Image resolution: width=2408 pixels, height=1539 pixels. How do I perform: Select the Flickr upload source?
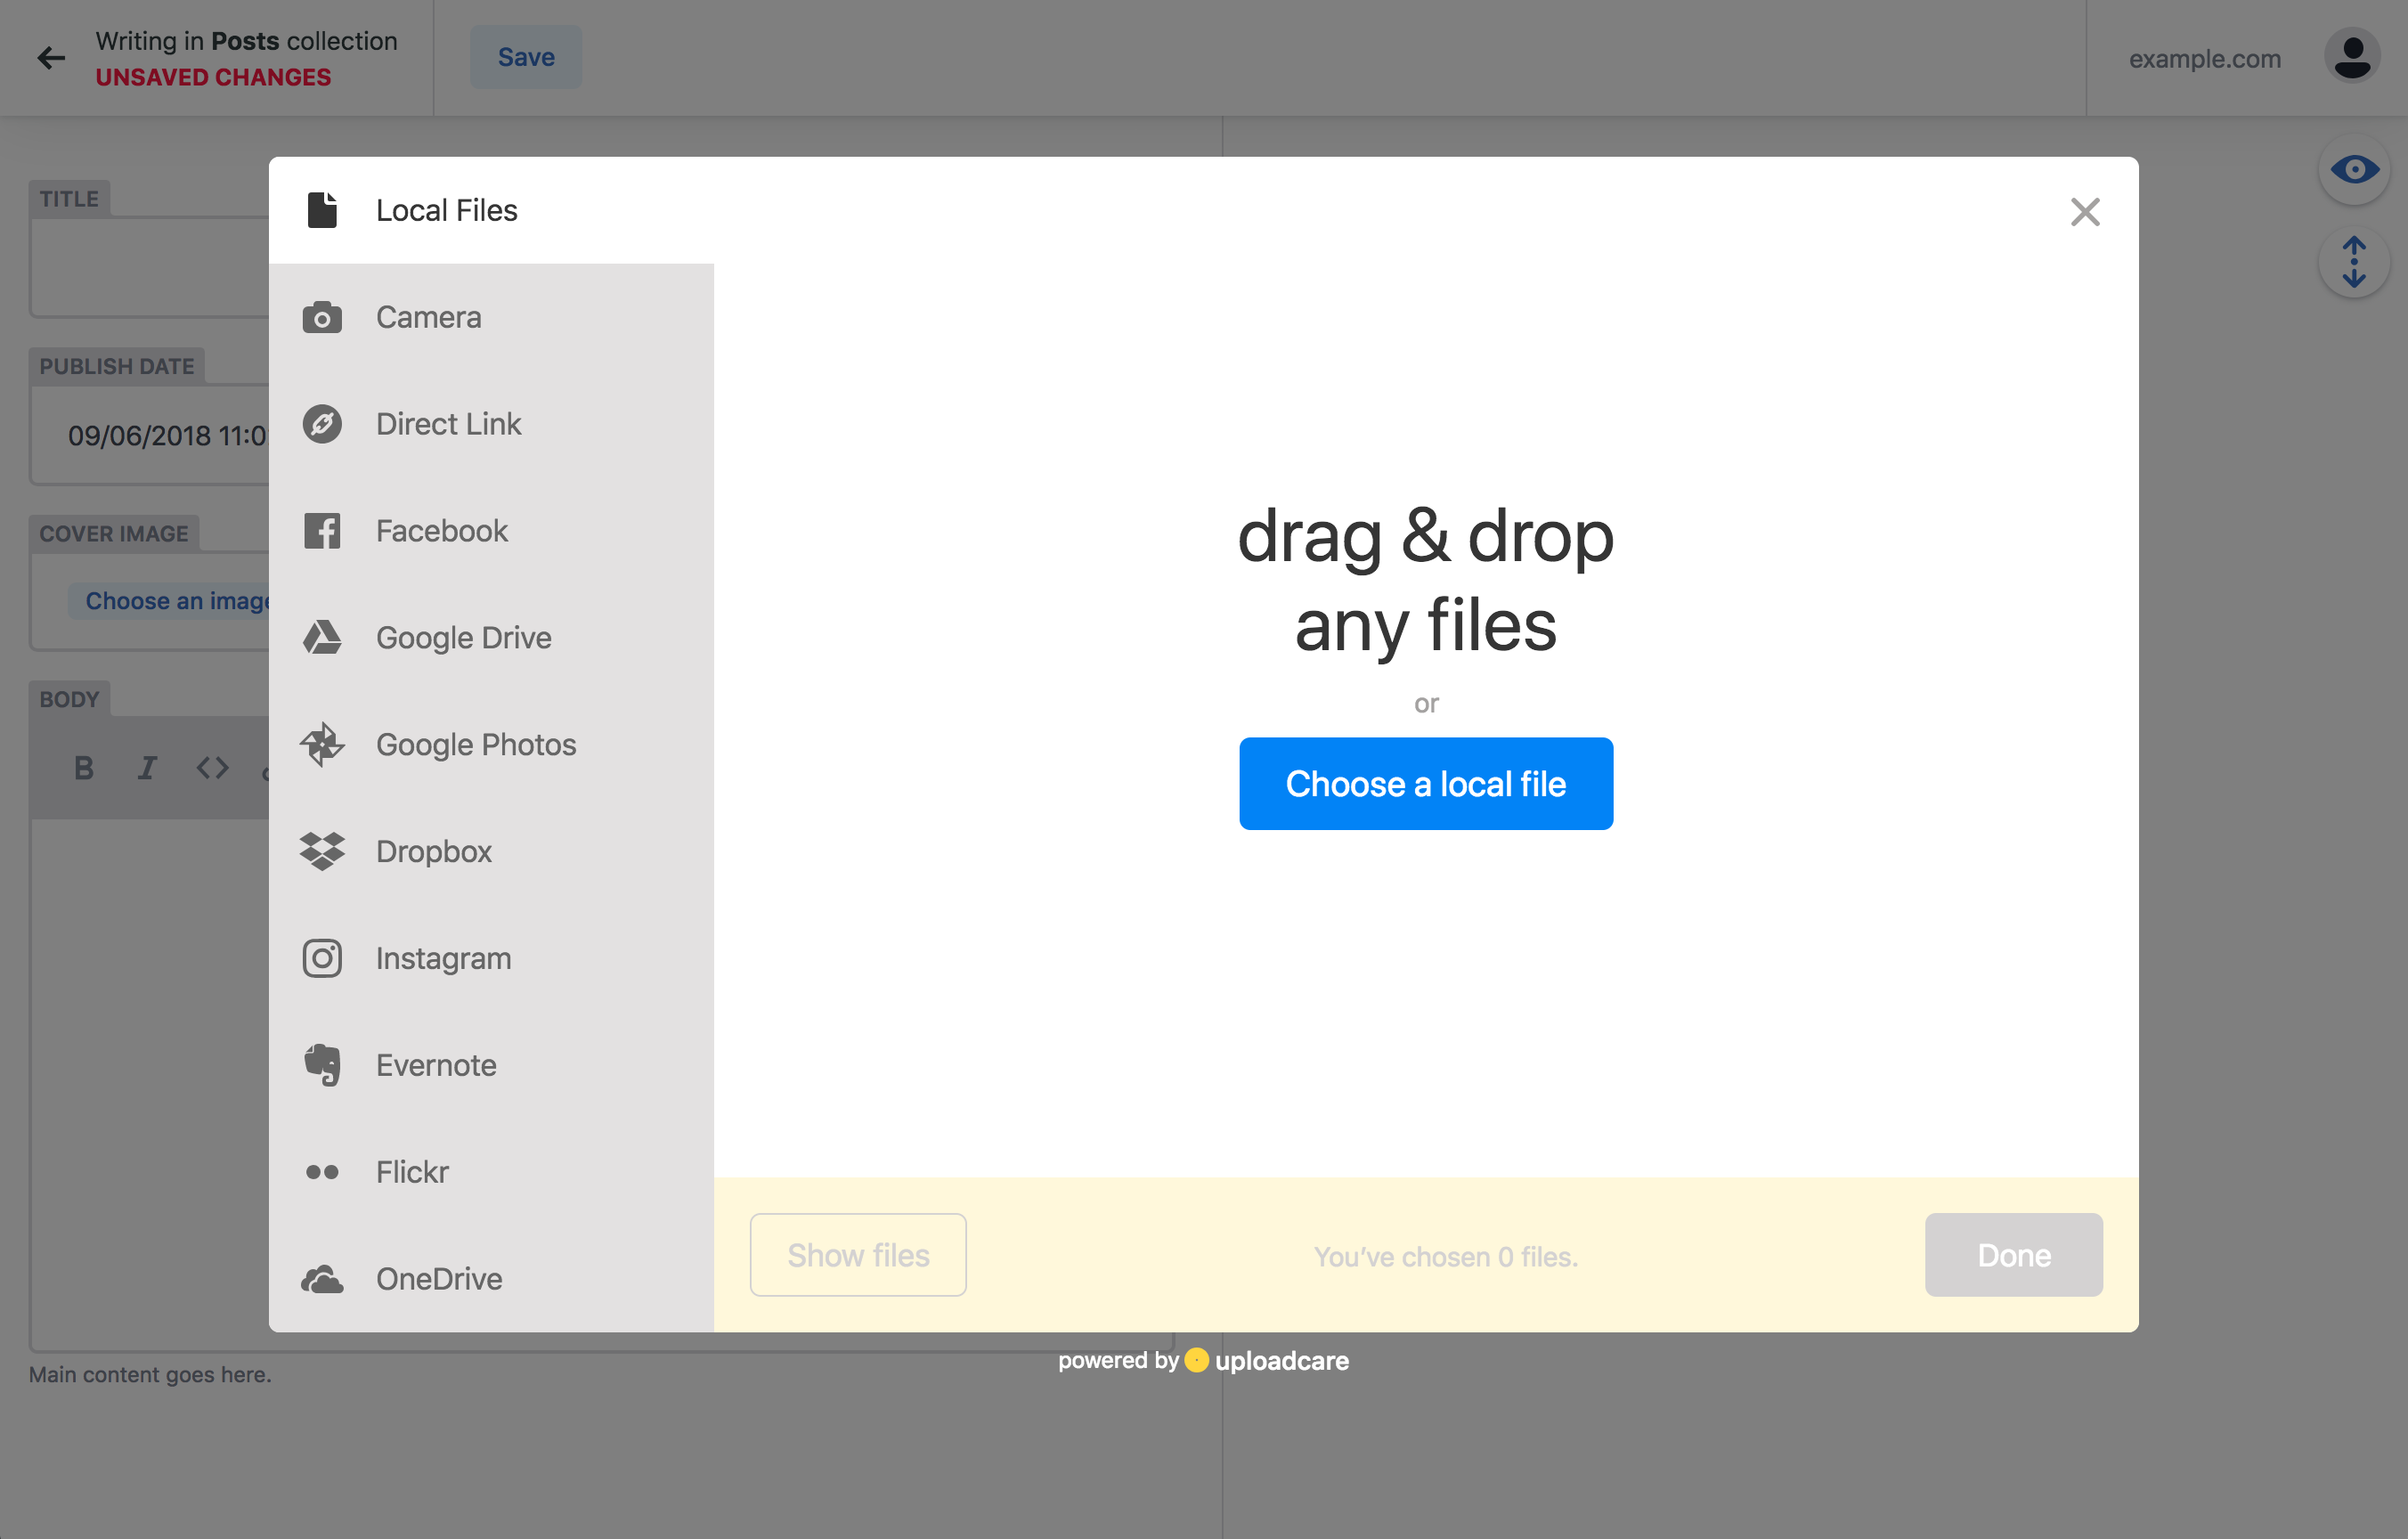[411, 1171]
